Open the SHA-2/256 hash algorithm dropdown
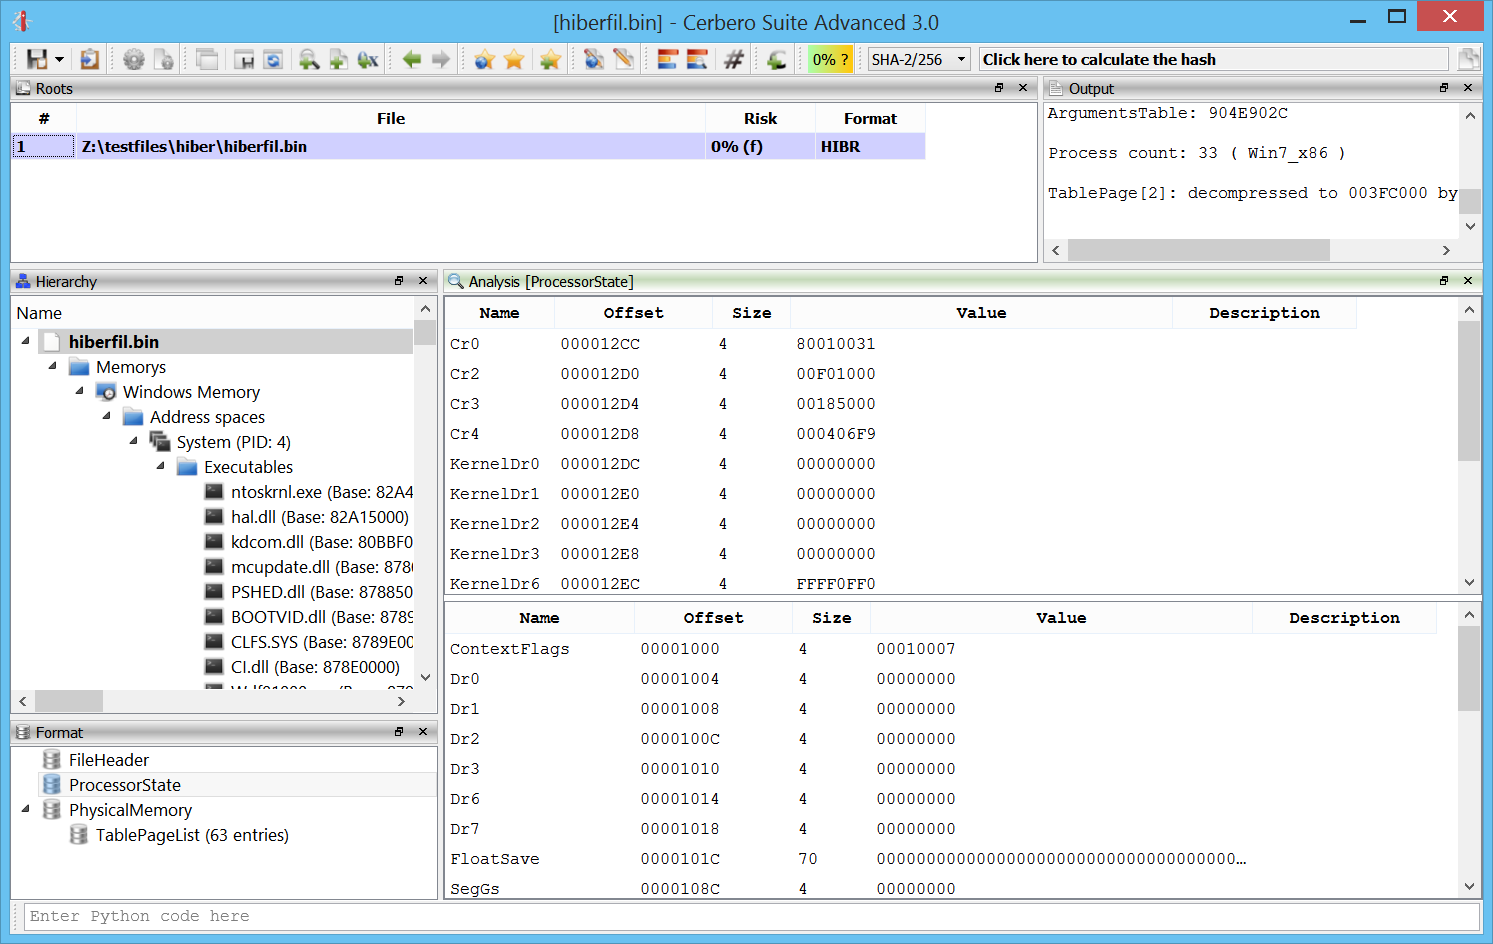This screenshot has height=944, width=1493. pyautogui.click(x=919, y=60)
